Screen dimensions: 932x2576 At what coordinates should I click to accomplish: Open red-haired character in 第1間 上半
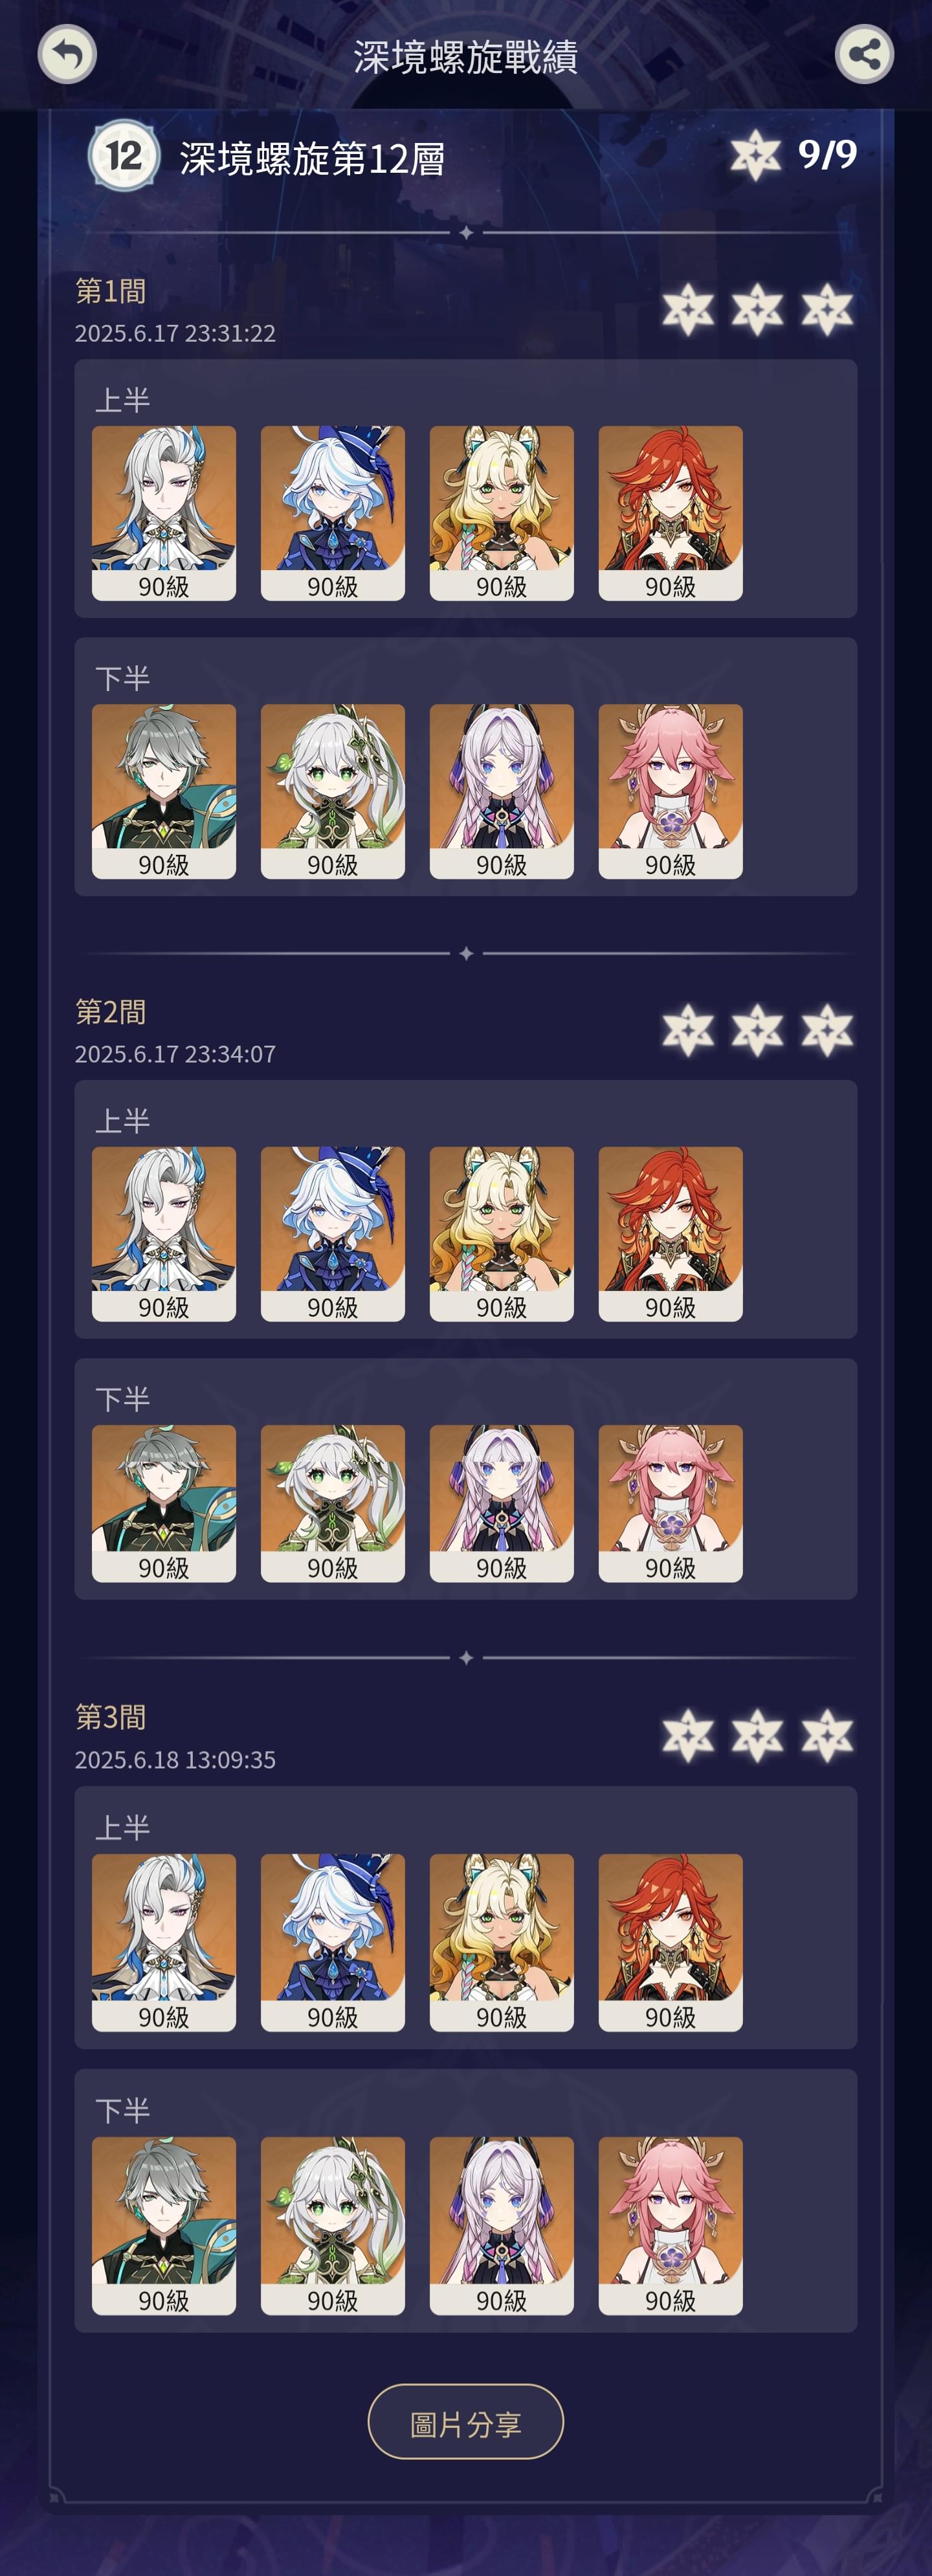(671, 513)
